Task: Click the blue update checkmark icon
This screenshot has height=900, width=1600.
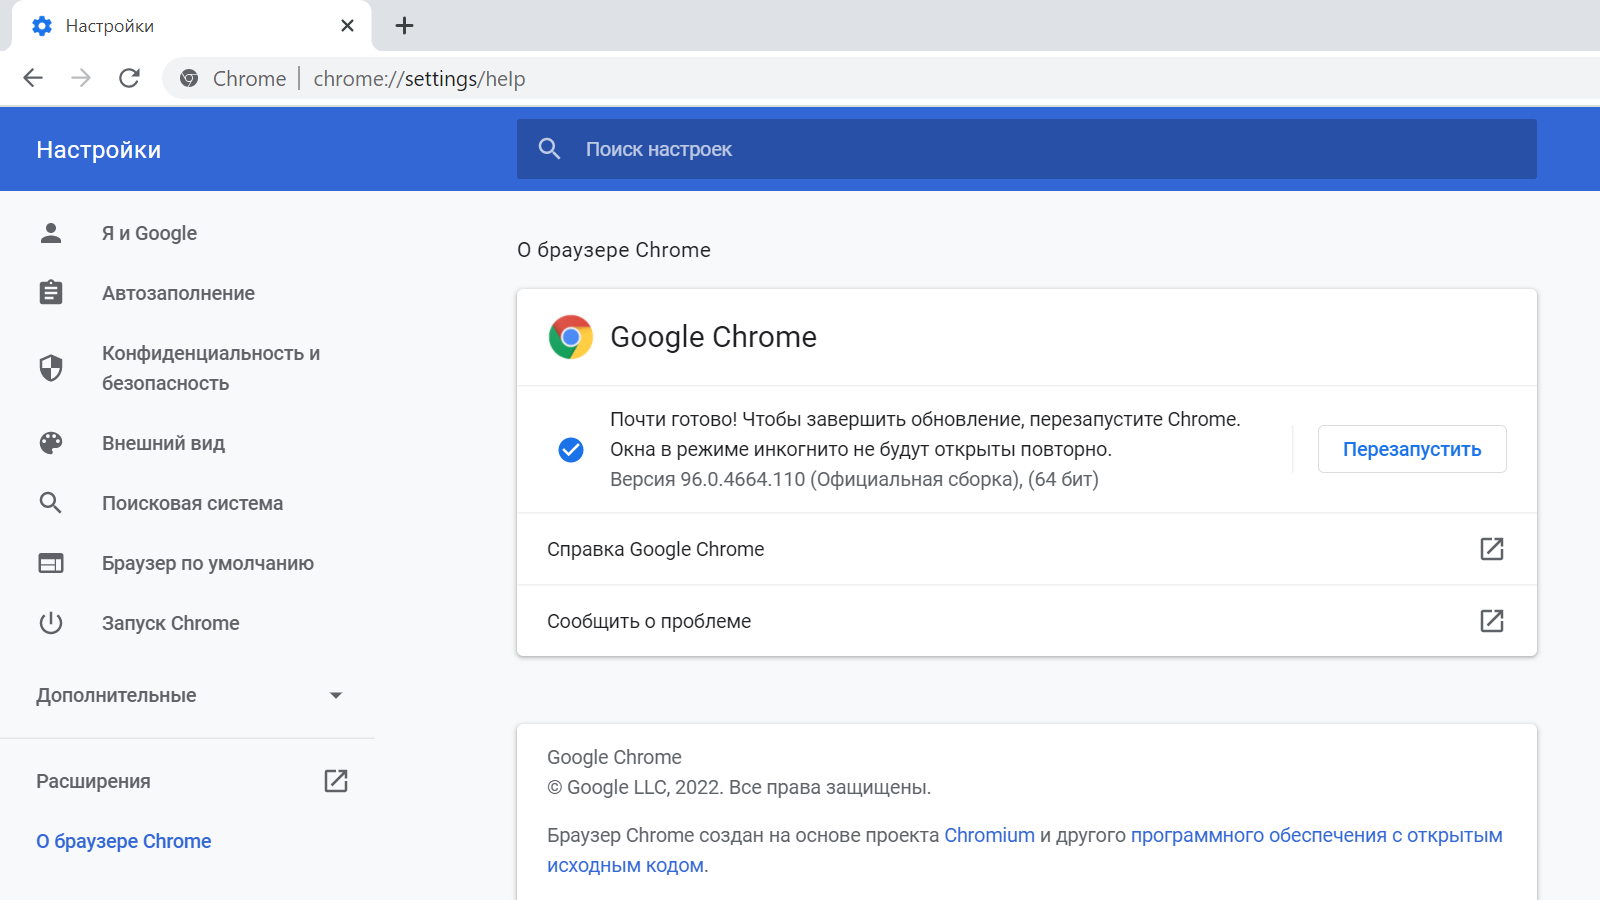Action: [571, 450]
